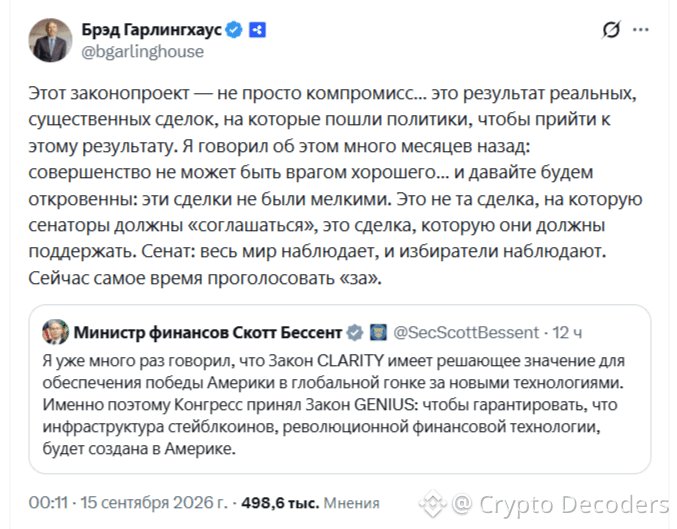Click the Crypto Decoders watermark logo

[432, 504]
